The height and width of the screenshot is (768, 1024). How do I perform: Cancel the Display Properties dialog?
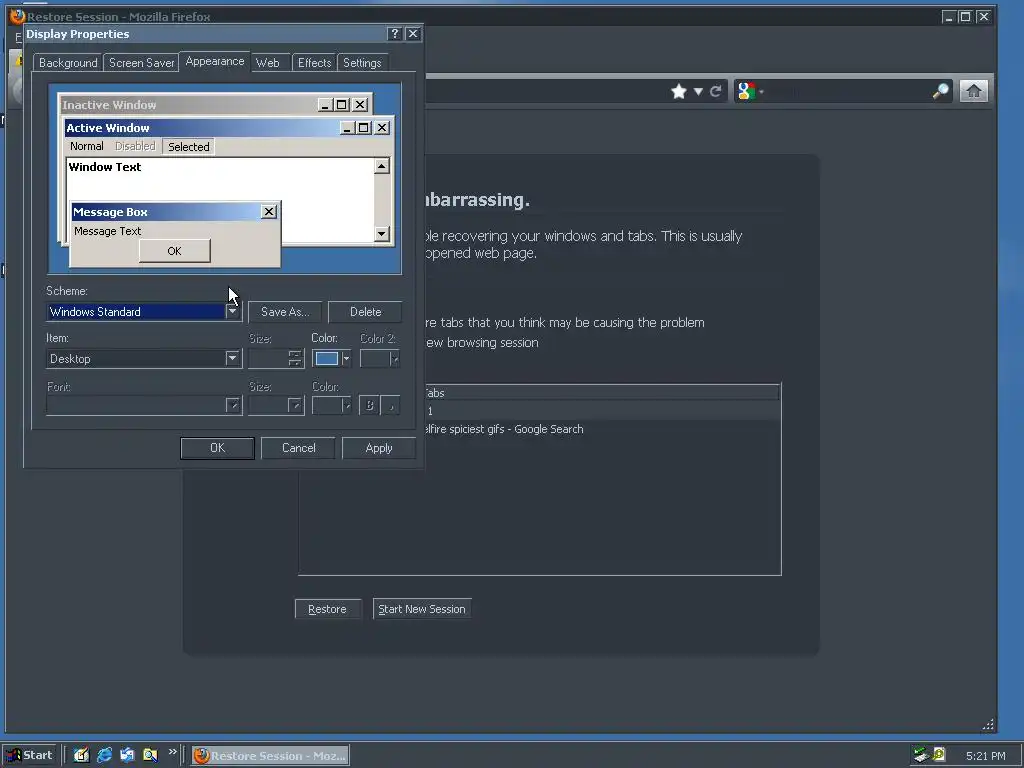[x=298, y=448]
